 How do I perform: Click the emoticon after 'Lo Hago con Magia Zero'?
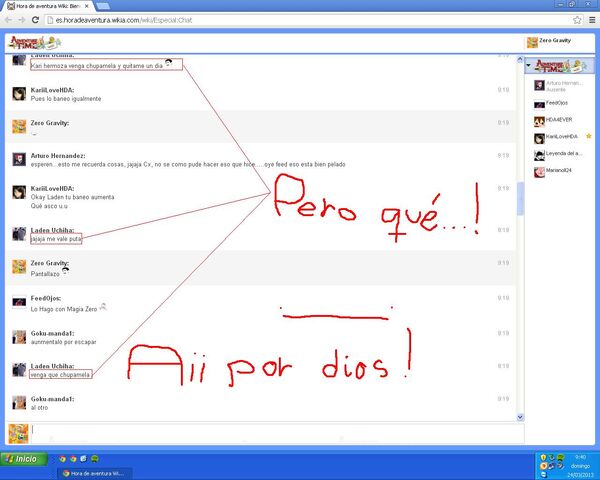pos(103,306)
